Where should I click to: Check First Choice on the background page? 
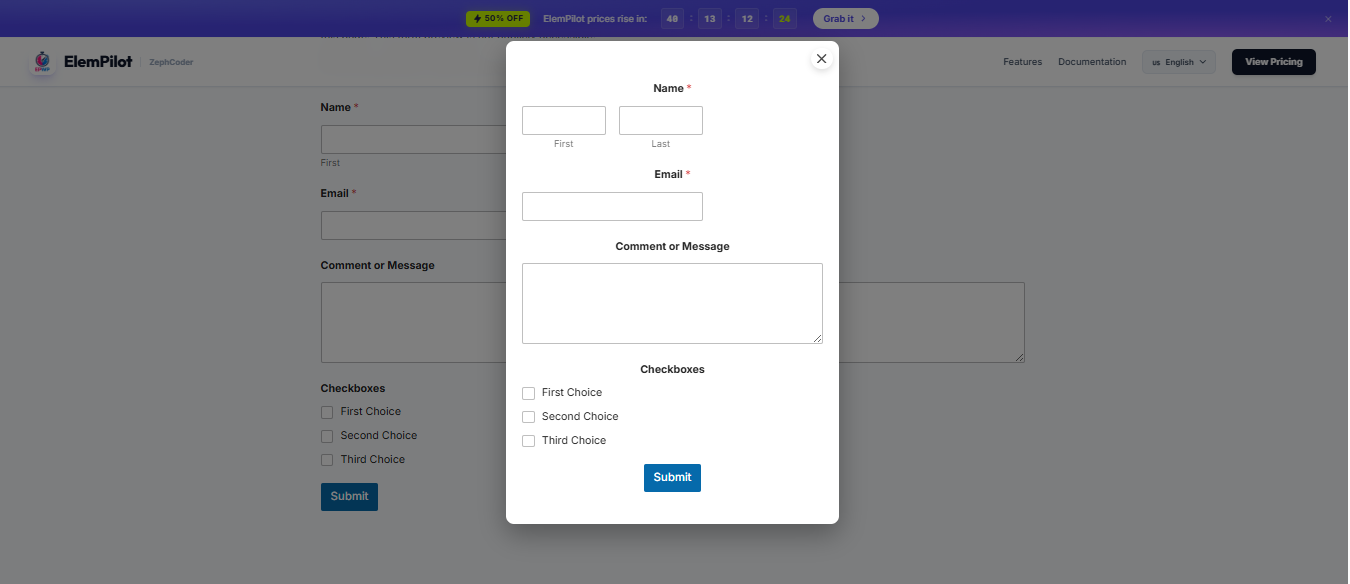(x=327, y=412)
